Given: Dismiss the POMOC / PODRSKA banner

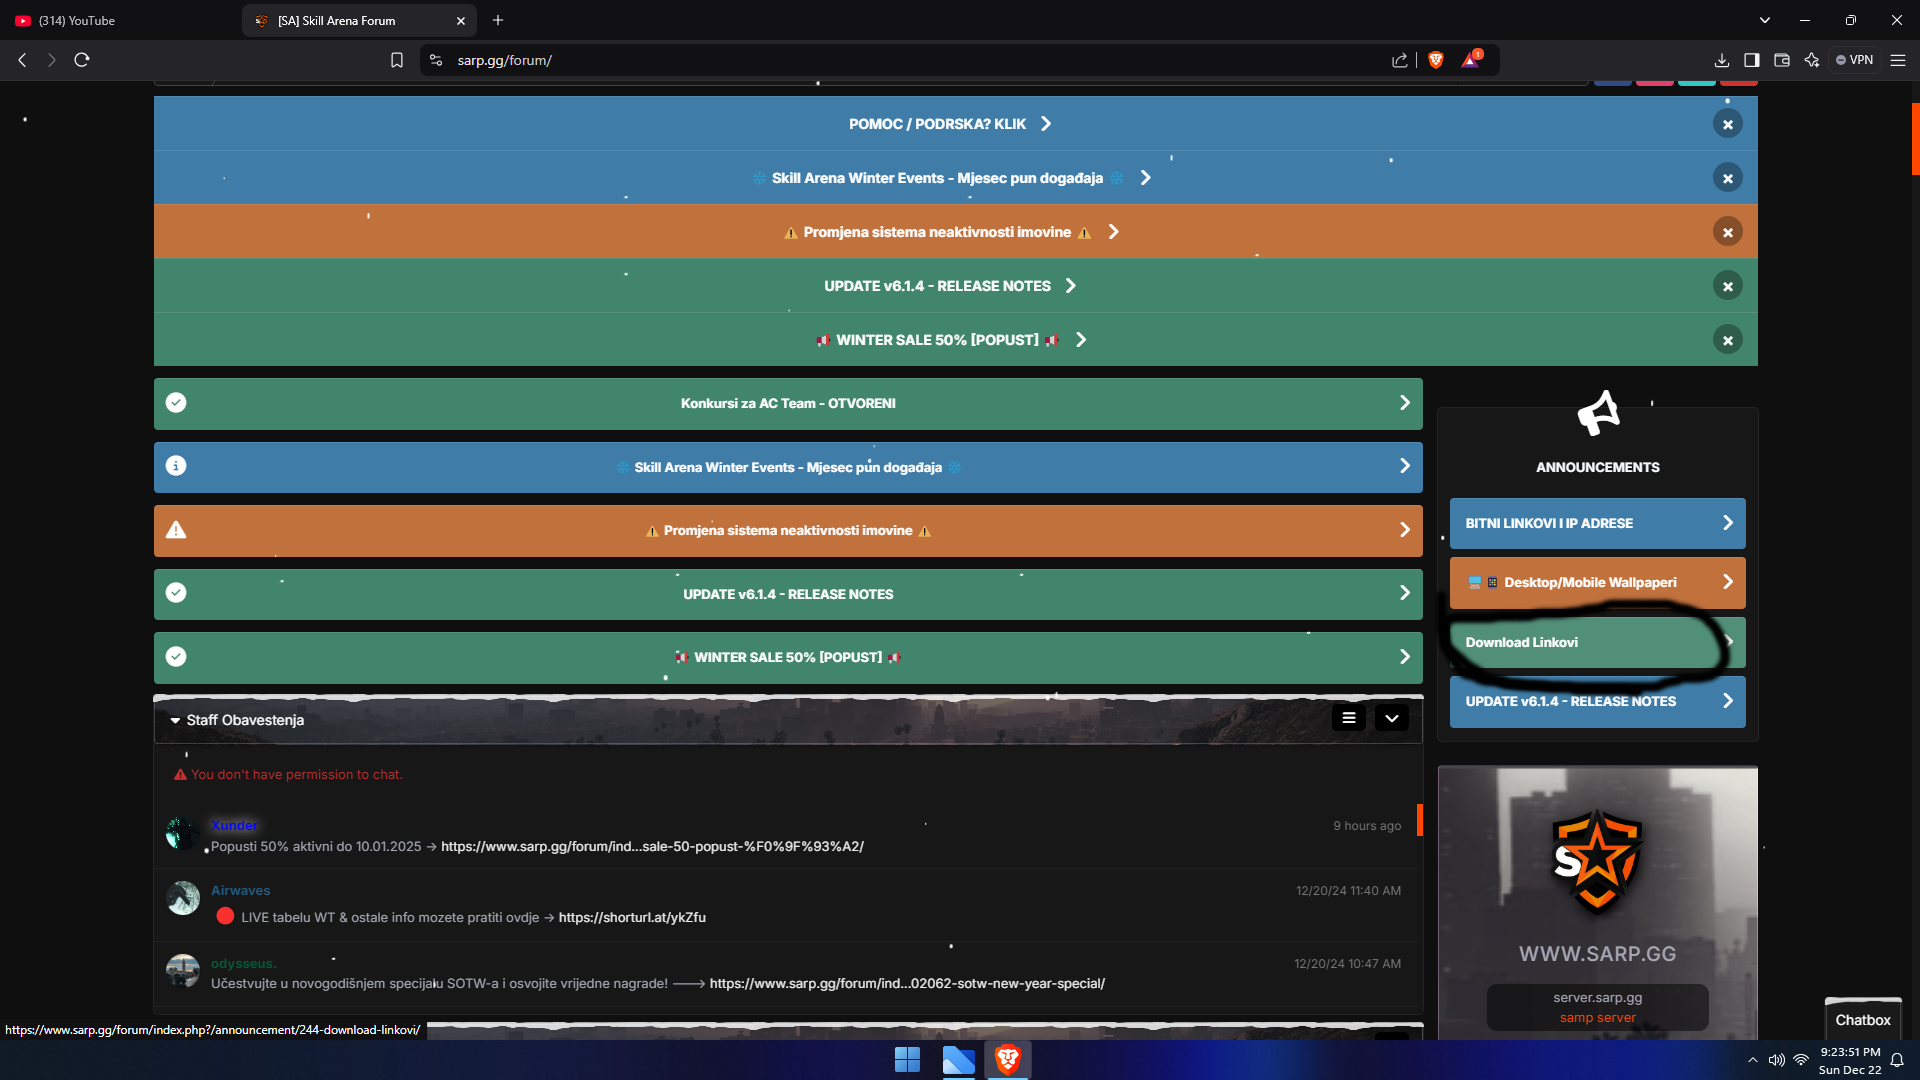Looking at the screenshot, I should pyautogui.click(x=1727, y=124).
